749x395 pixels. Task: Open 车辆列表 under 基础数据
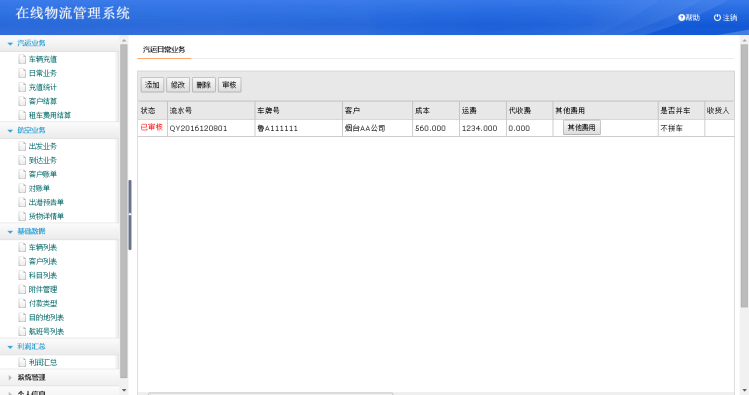(43, 247)
